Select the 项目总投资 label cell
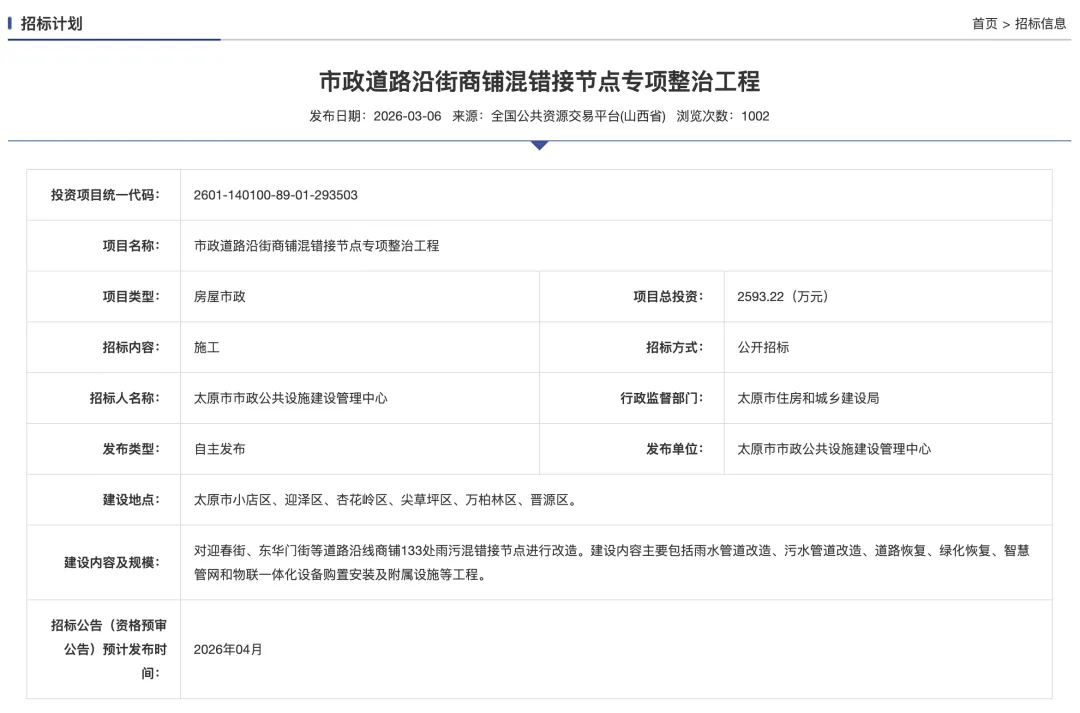This screenshot has height=713, width=1080. click(632, 297)
